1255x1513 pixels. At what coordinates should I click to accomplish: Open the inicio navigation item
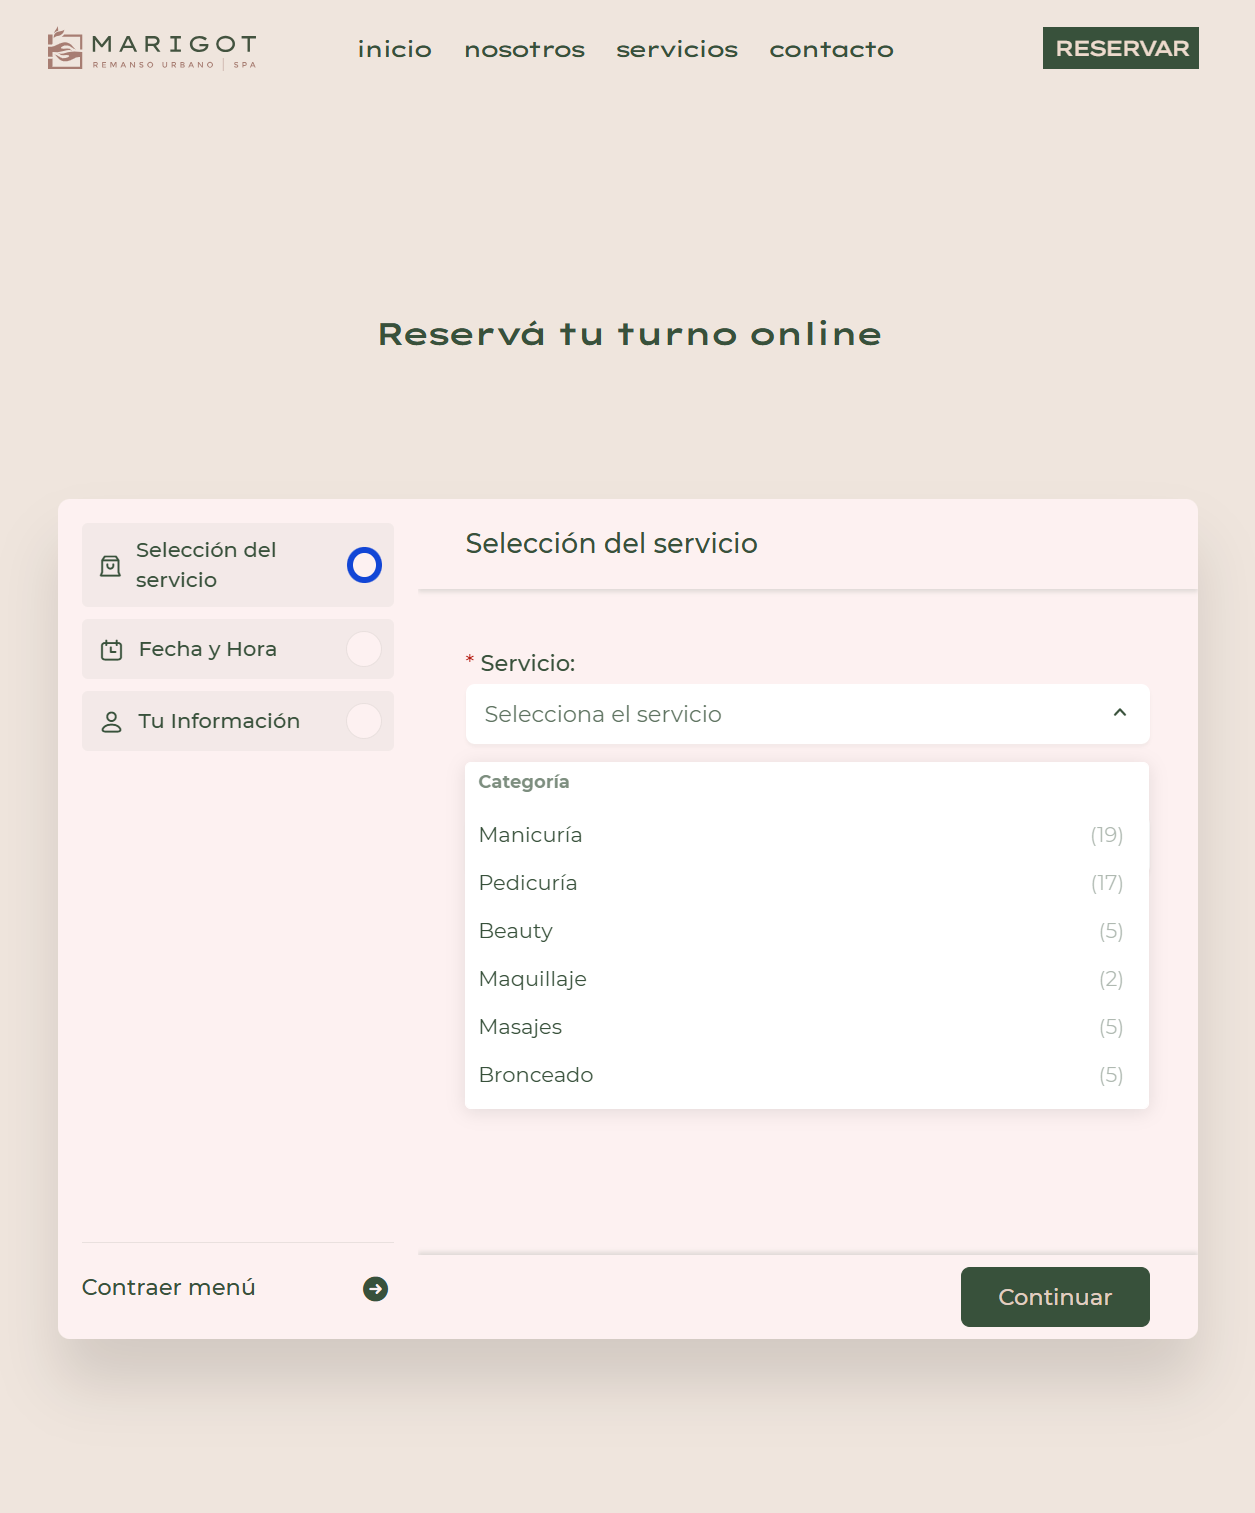coord(395,49)
